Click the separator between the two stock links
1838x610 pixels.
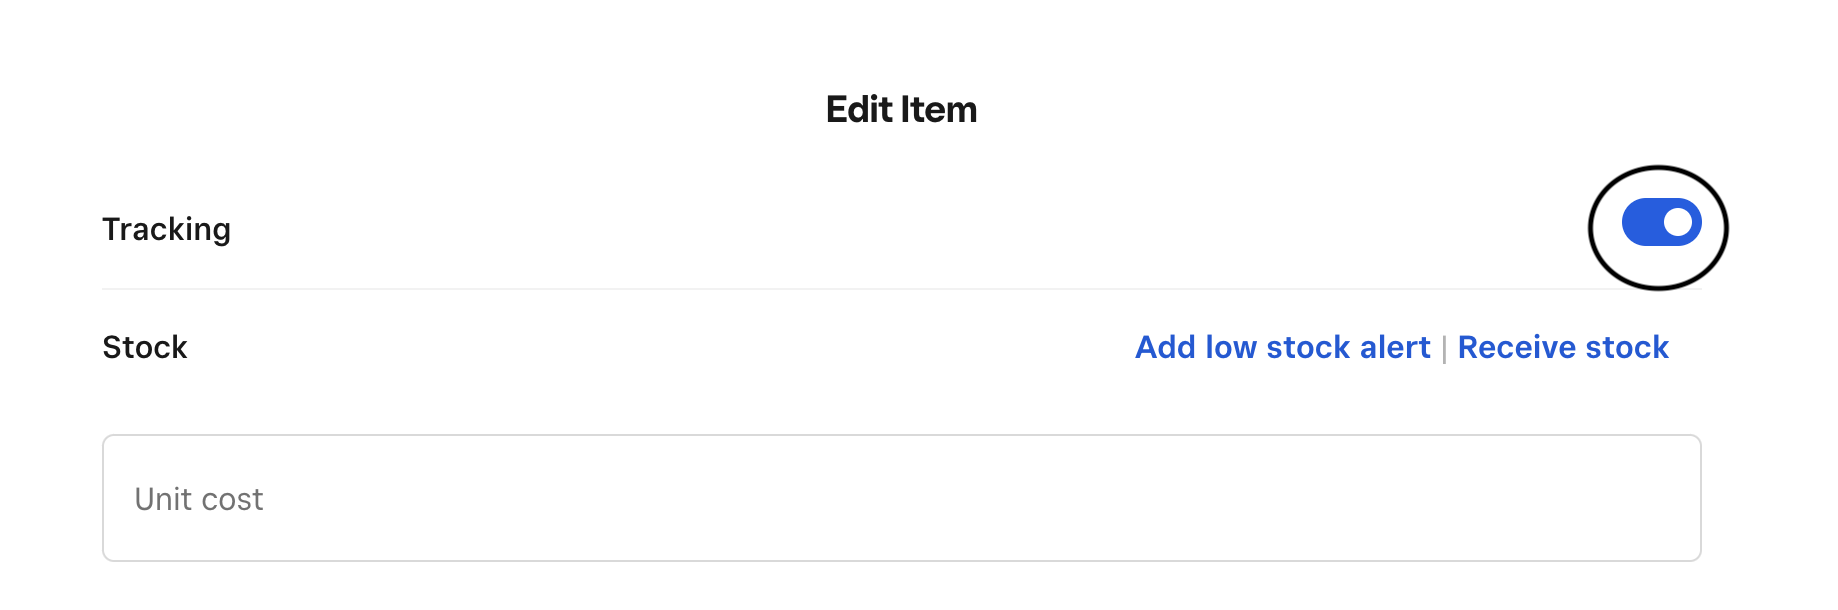[1444, 349]
